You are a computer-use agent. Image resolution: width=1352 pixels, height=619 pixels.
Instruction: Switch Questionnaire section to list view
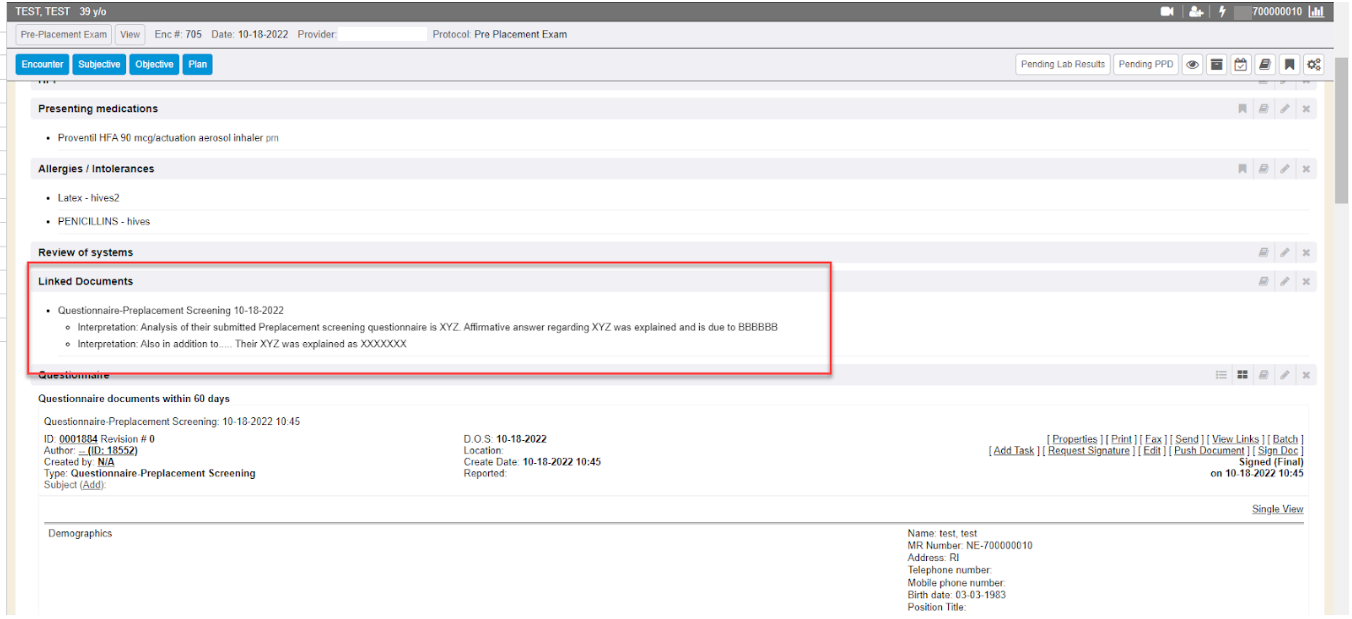coord(1221,375)
